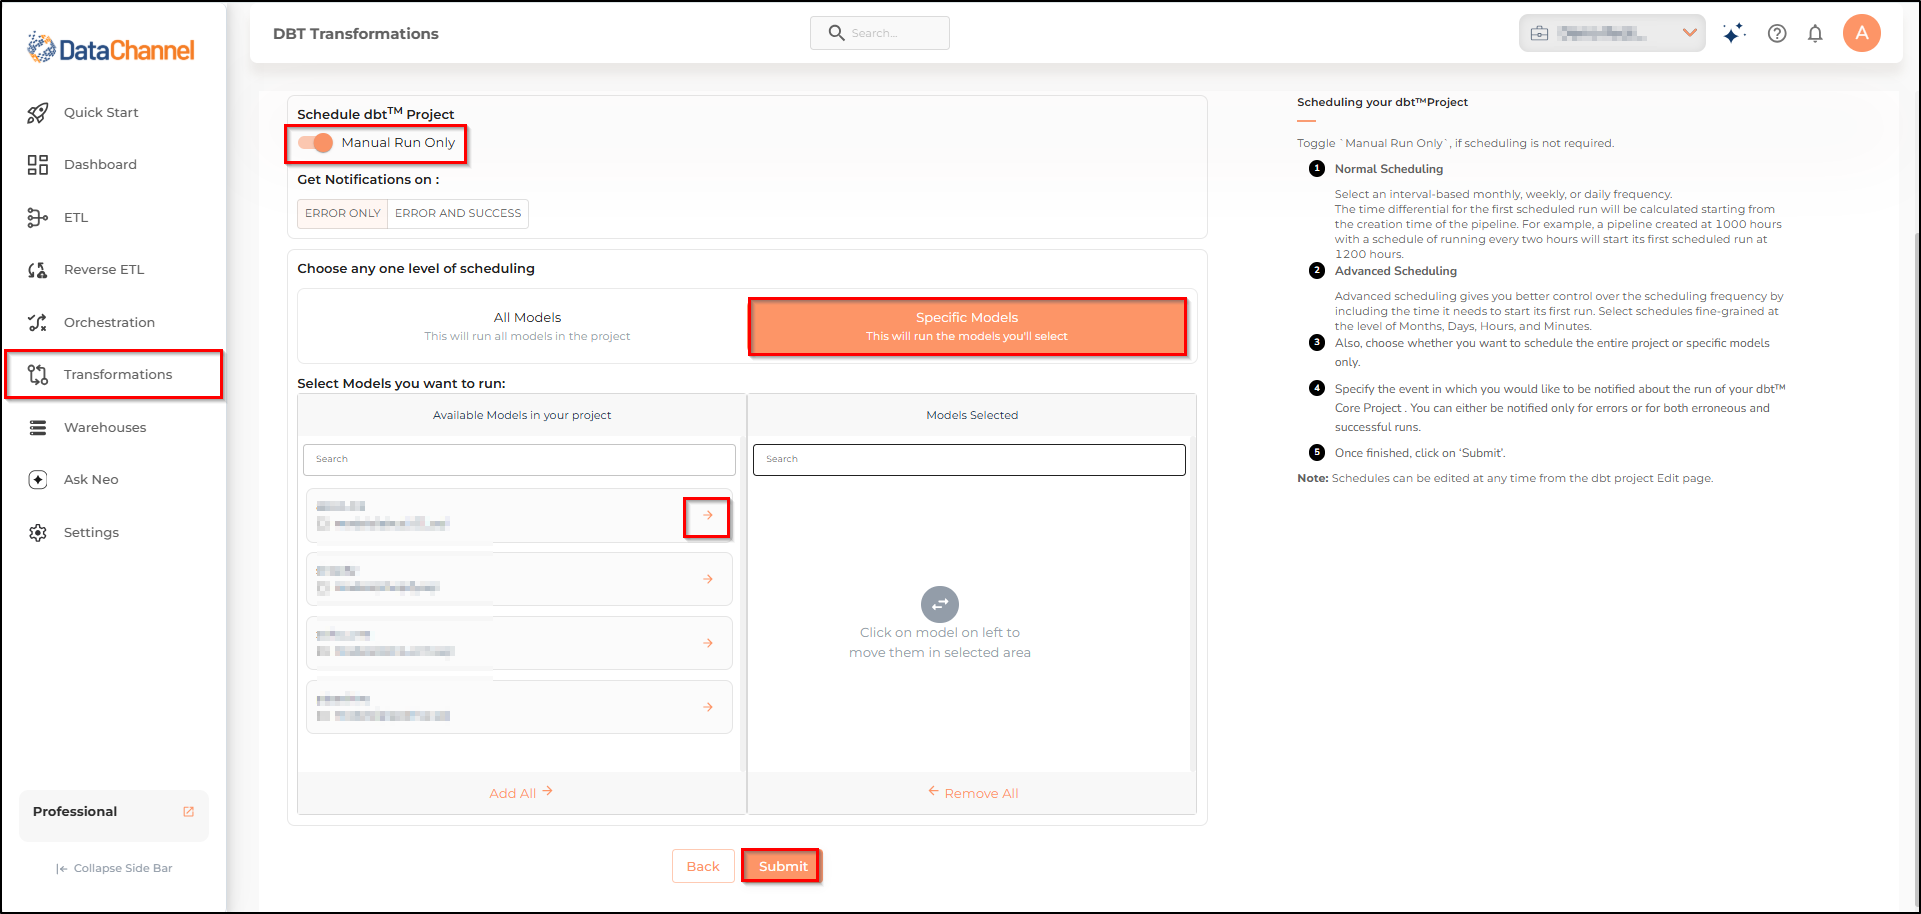Move third available model right
This screenshot has width=1921, height=914.
pos(708,644)
